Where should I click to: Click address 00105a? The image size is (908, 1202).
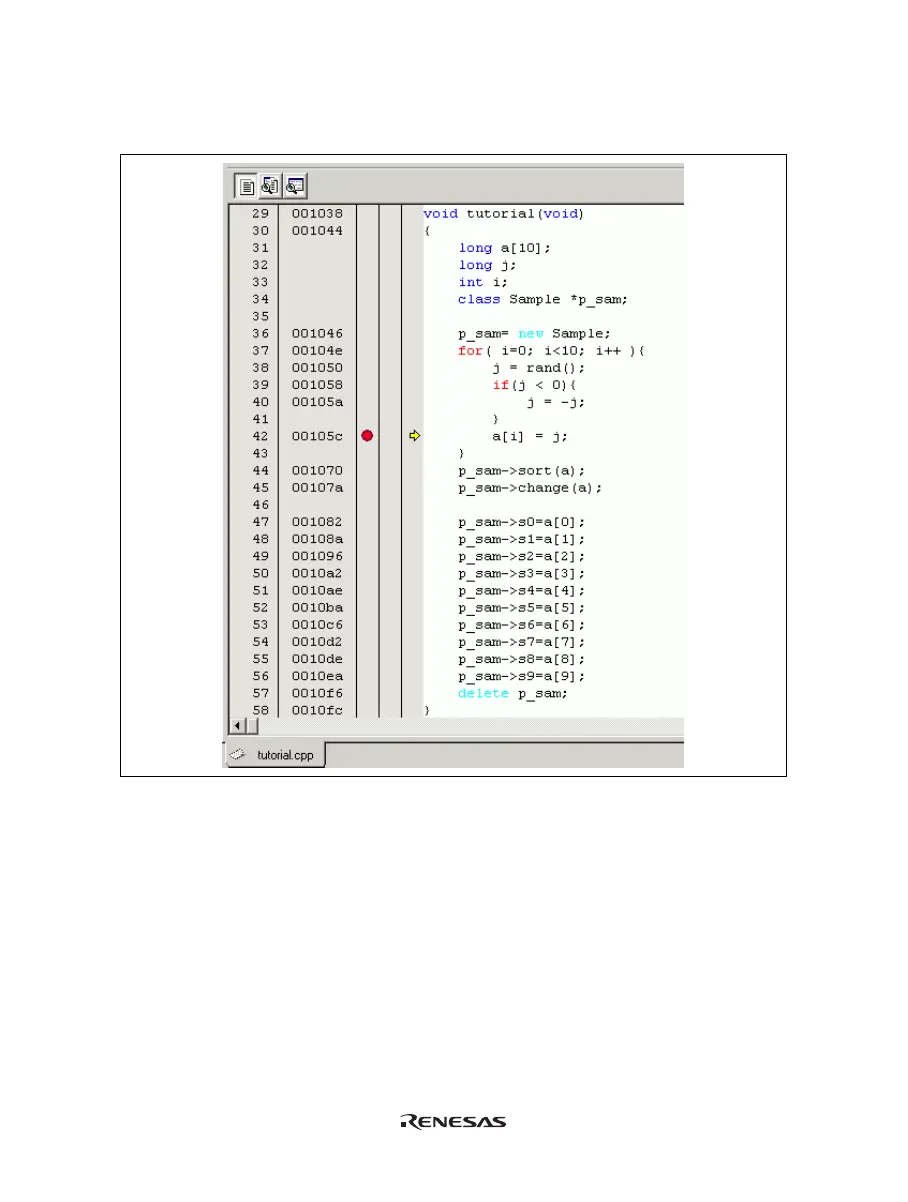click(317, 402)
